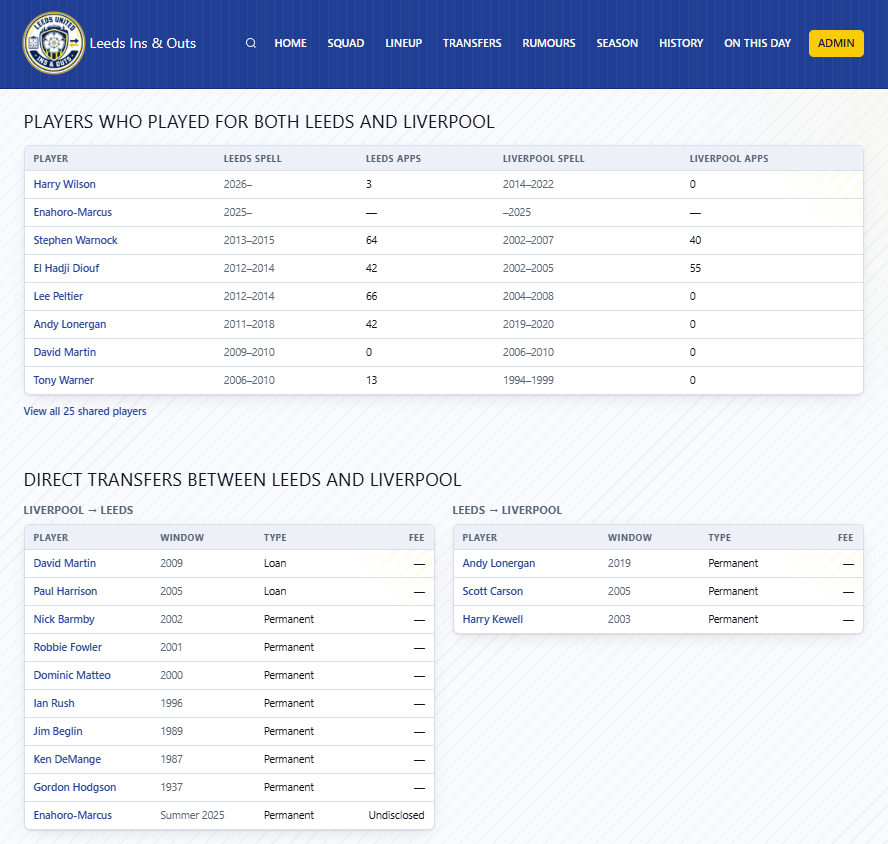This screenshot has height=844, width=888.
Task: Open Nick Barmby's profile
Action: (64, 619)
